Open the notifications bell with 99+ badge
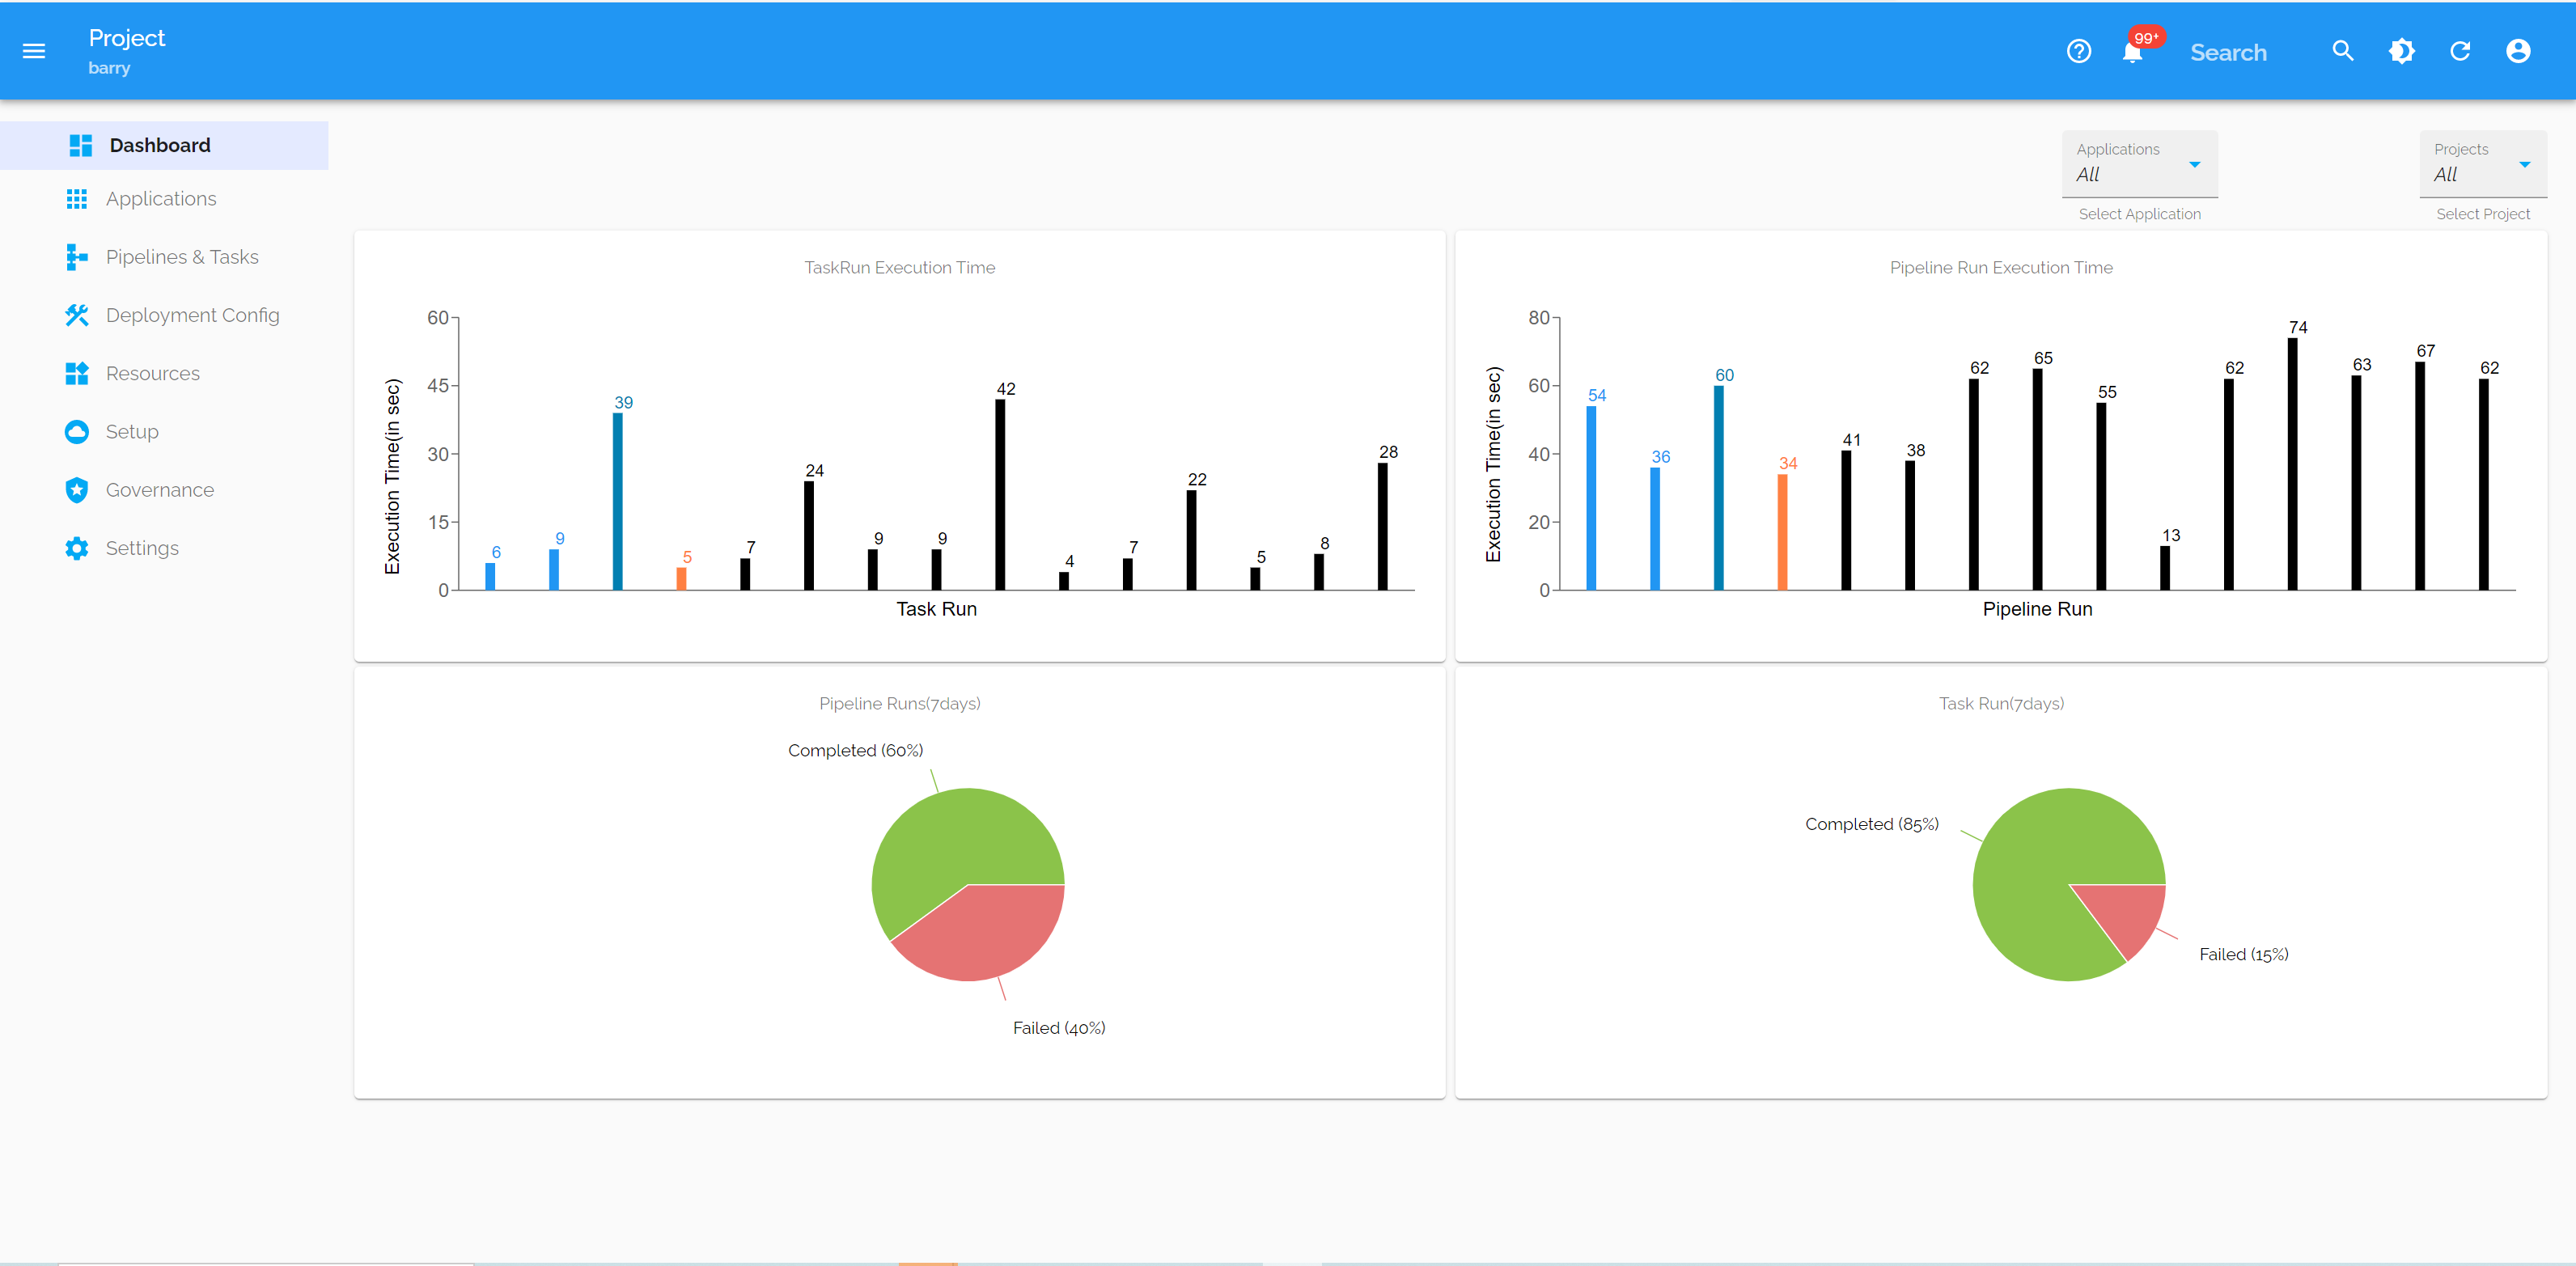 pos(2132,52)
